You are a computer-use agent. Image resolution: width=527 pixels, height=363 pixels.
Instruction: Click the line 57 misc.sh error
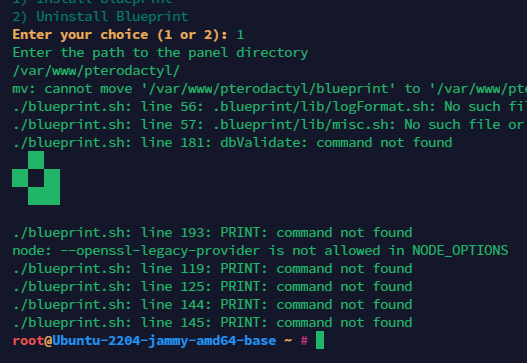tap(270, 125)
